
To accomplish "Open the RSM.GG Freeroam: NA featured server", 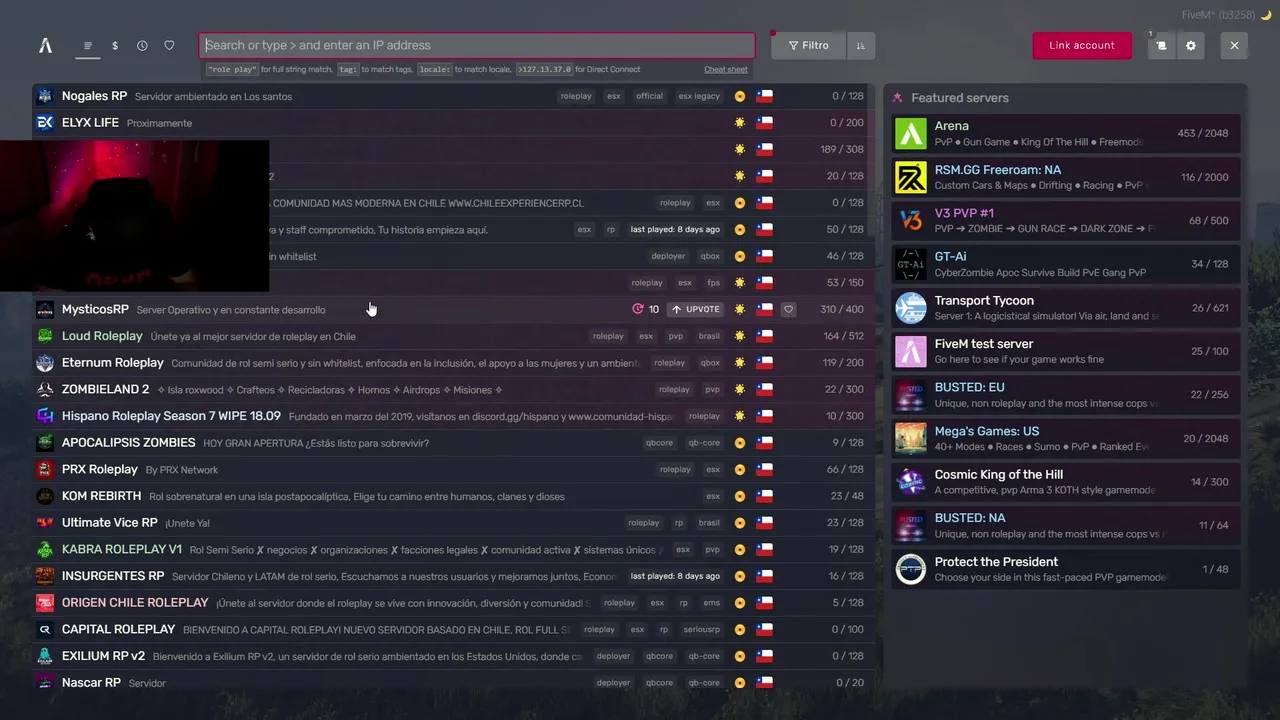I will click(1066, 177).
